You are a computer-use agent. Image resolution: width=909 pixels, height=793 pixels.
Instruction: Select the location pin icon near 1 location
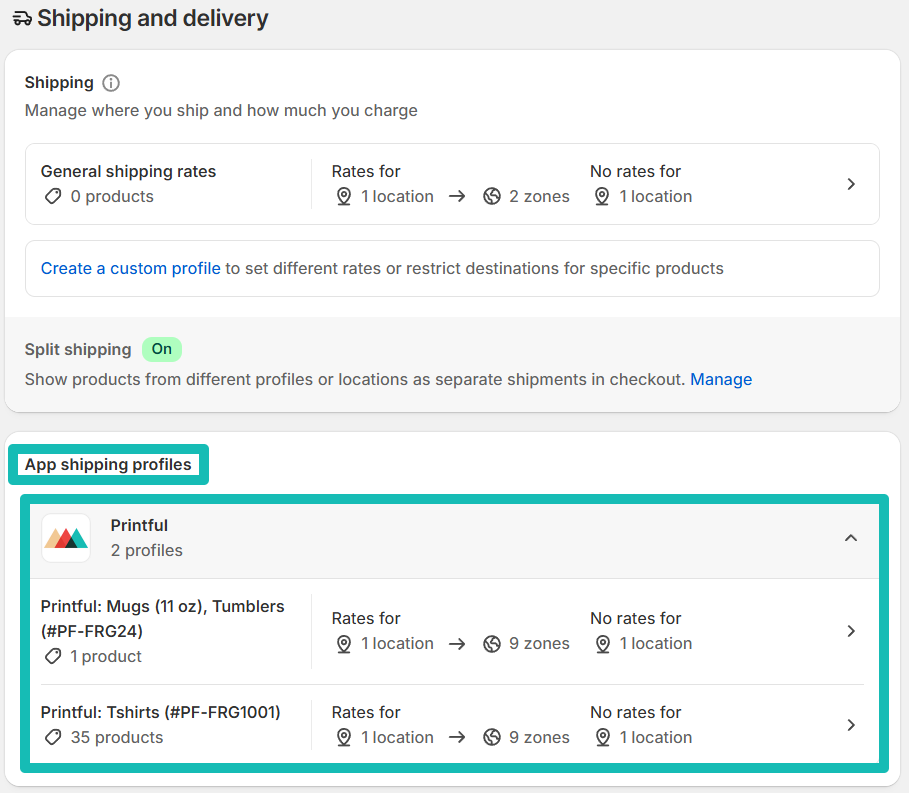coord(344,196)
